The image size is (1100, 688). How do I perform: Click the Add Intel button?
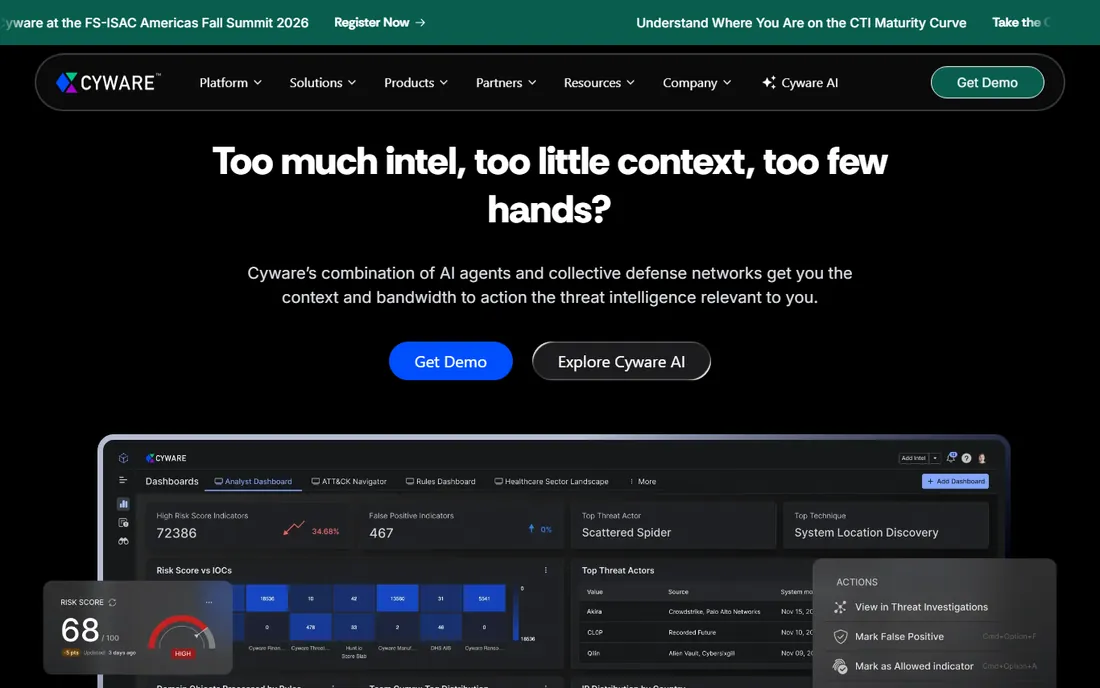point(913,458)
